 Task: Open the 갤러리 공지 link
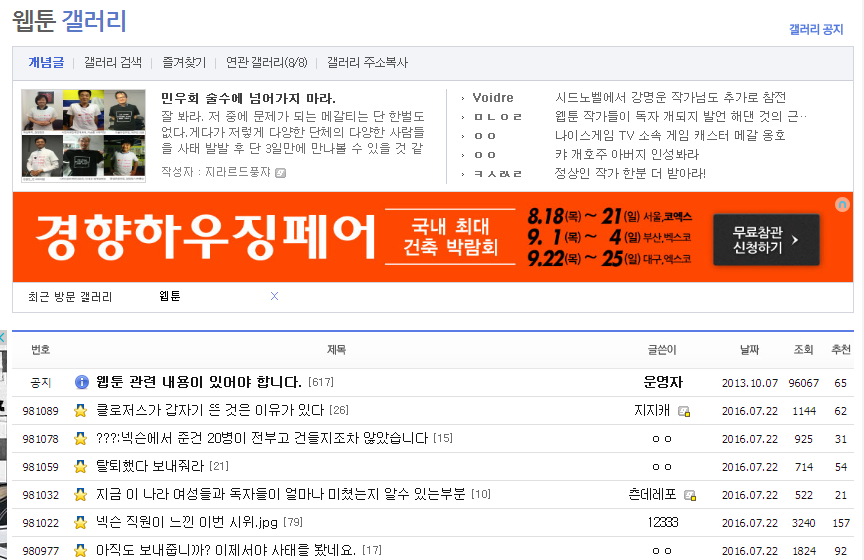[x=816, y=29]
